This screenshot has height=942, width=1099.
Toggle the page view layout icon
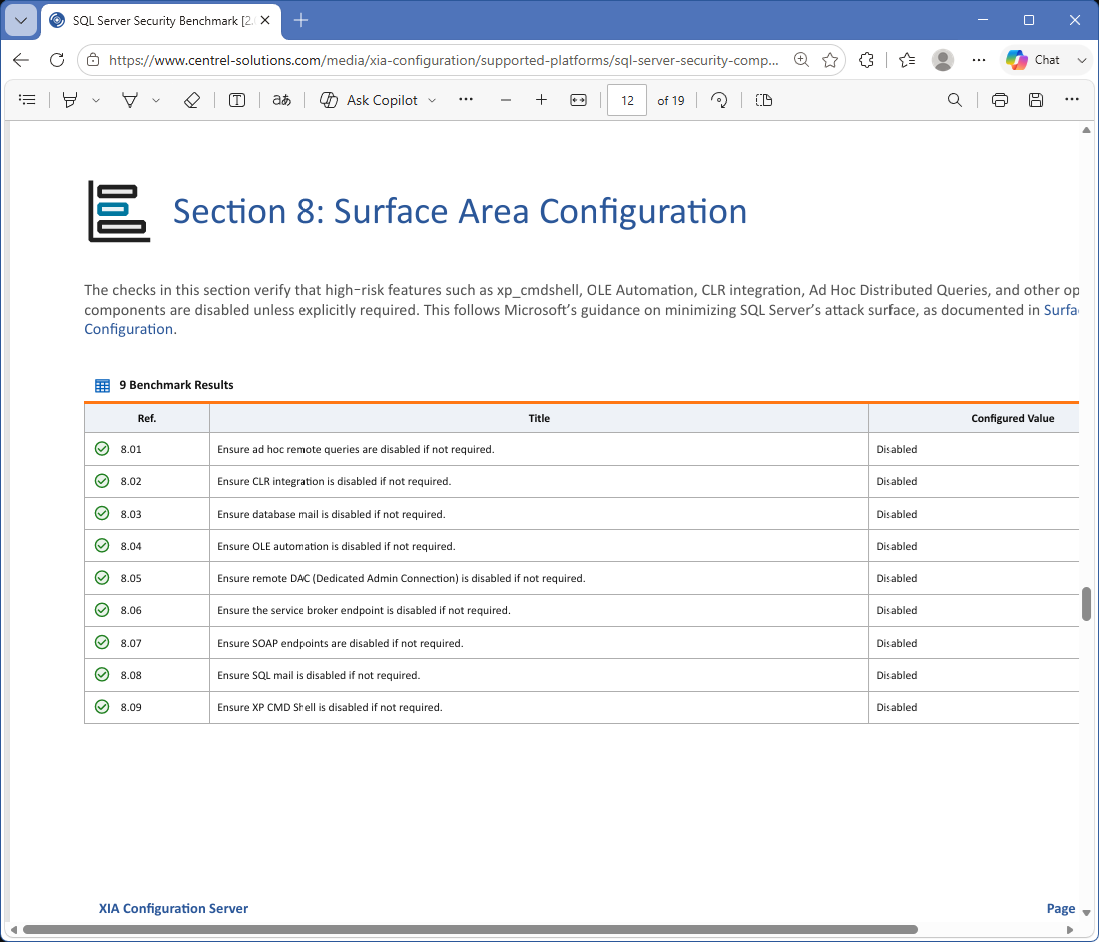764,100
